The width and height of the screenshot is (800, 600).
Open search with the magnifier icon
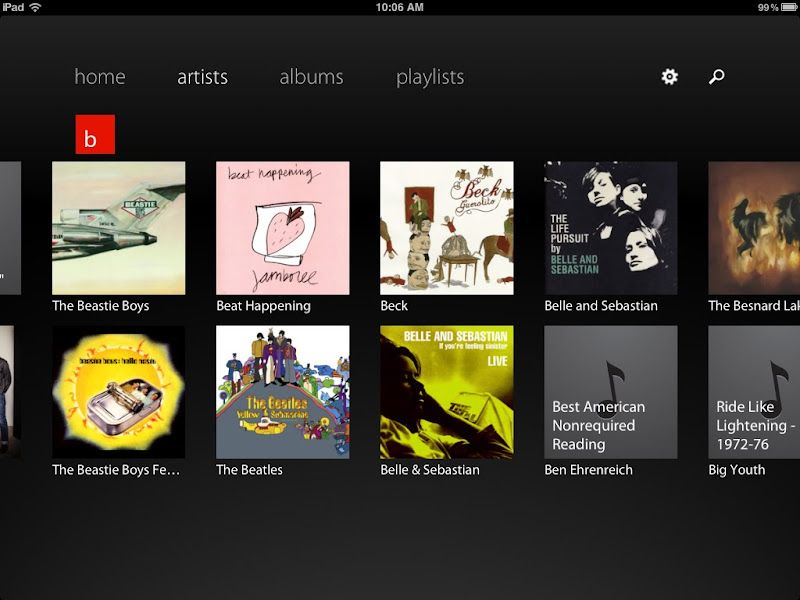(x=716, y=77)
